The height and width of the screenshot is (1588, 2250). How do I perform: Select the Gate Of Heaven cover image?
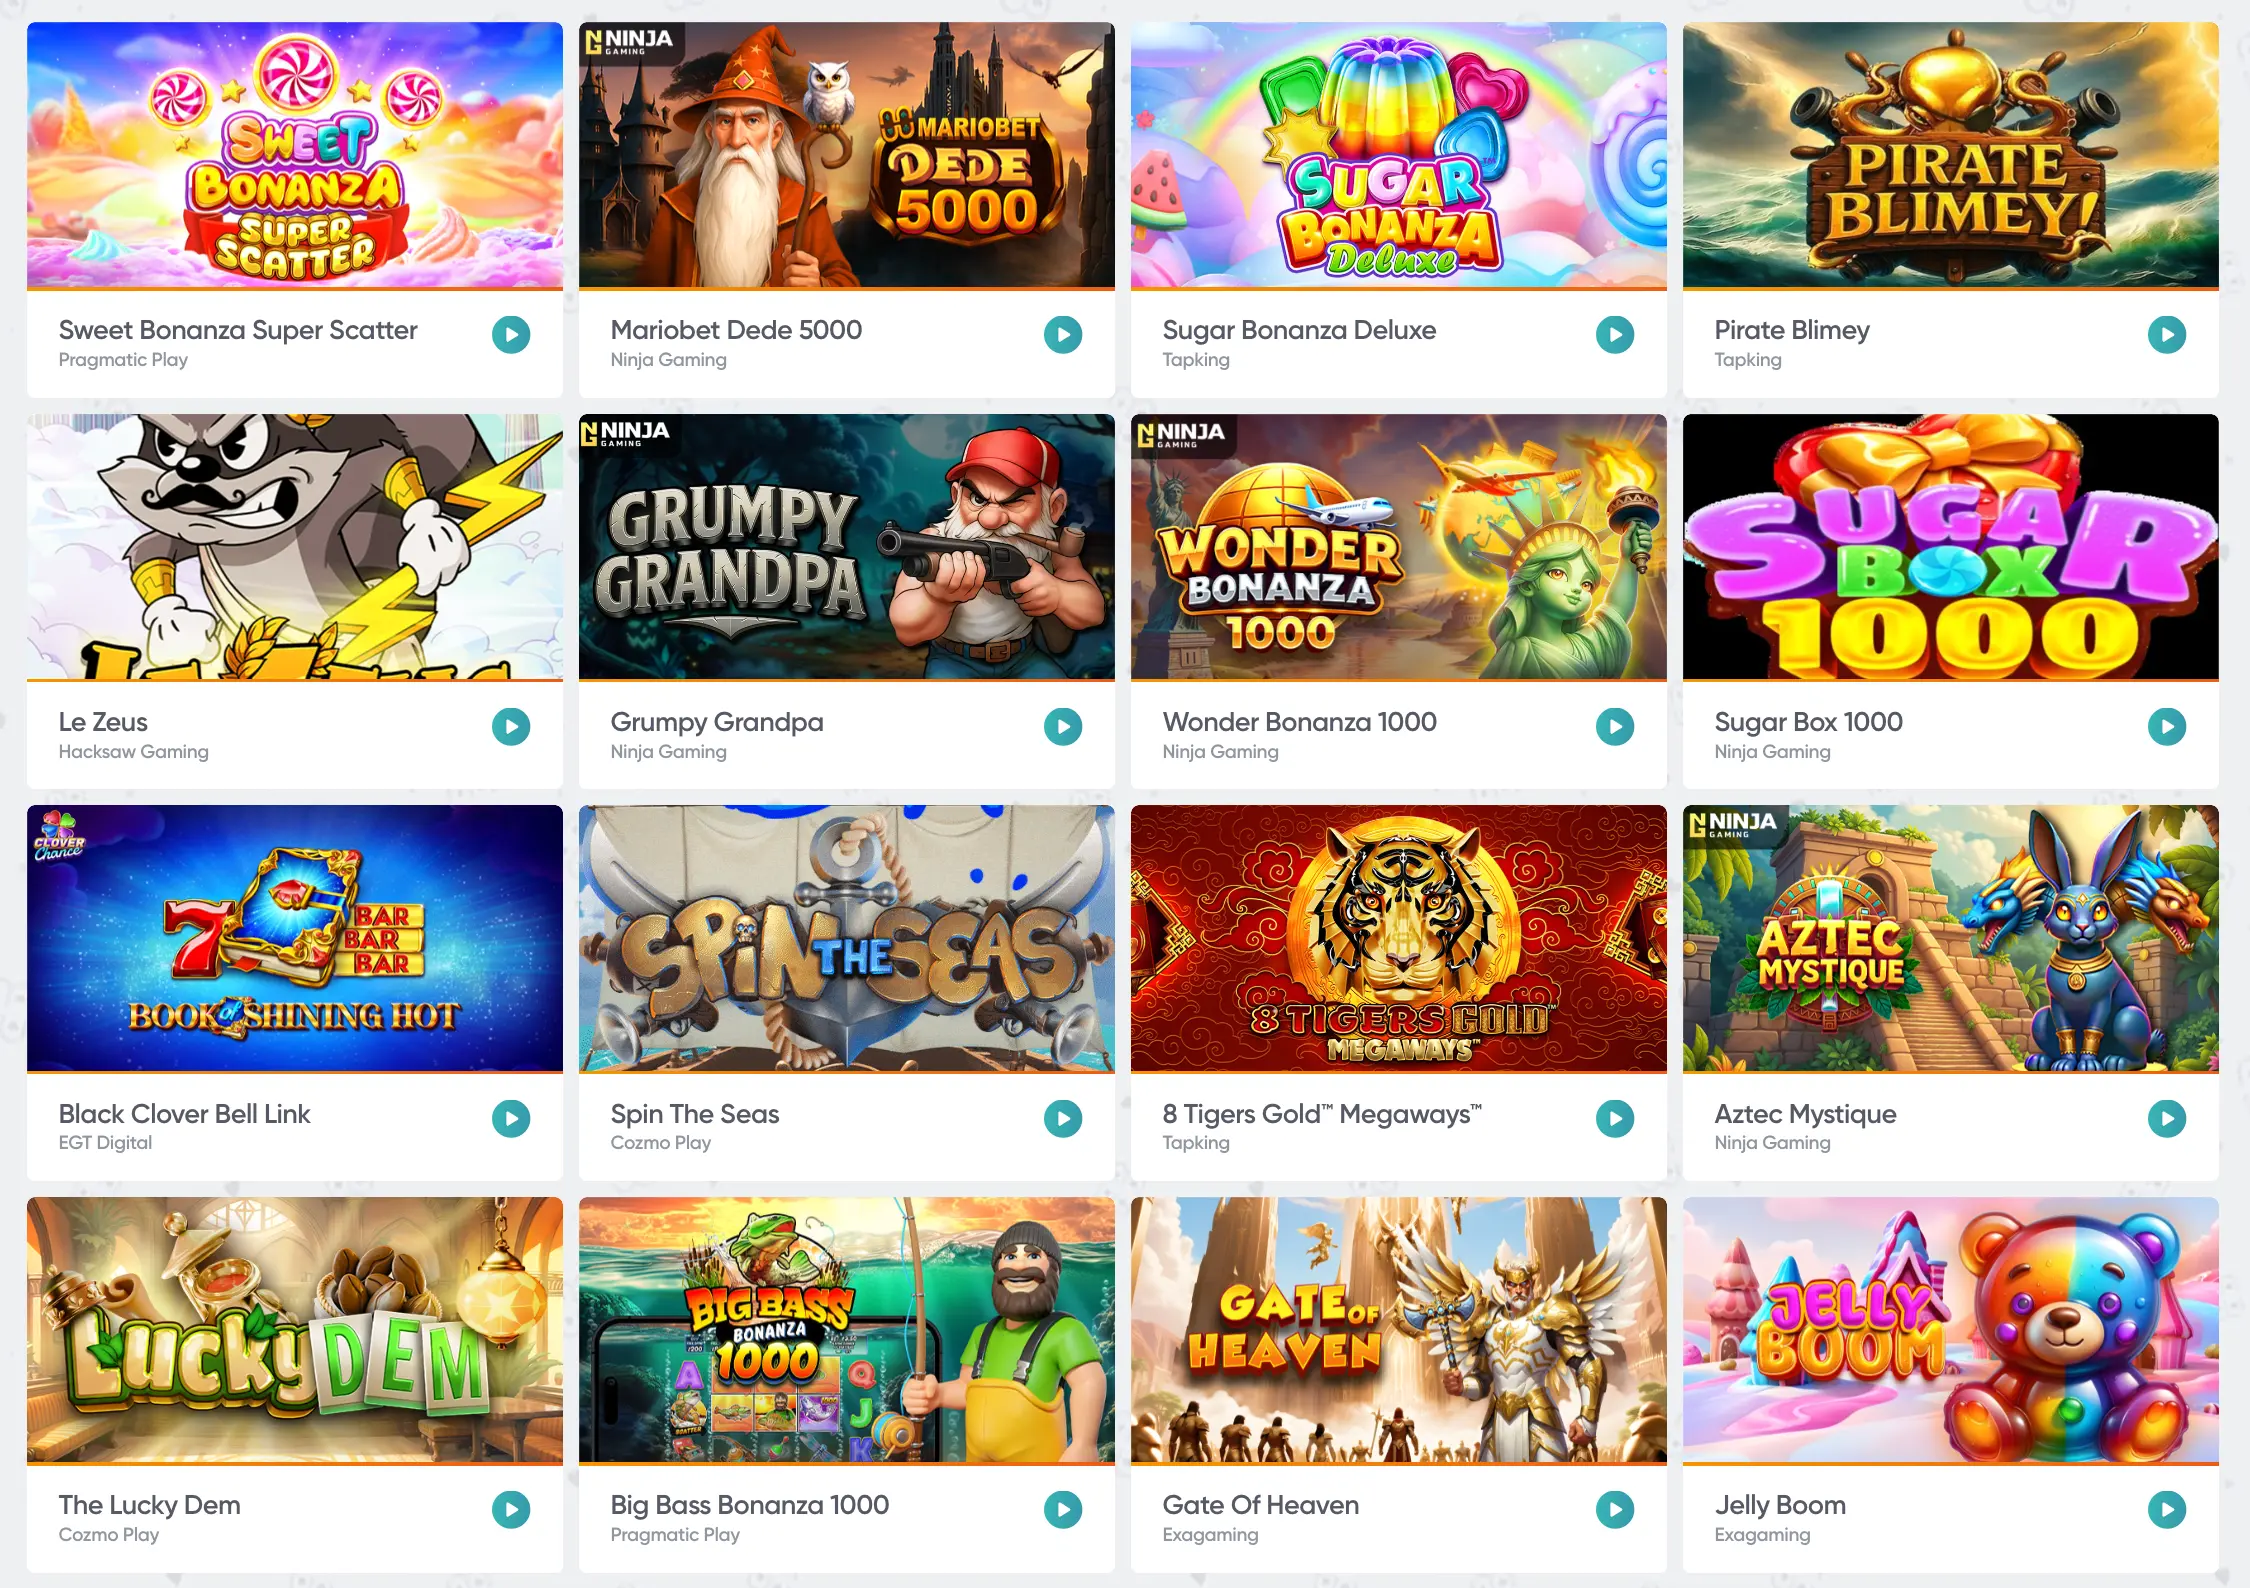tap(1399, 1330)
